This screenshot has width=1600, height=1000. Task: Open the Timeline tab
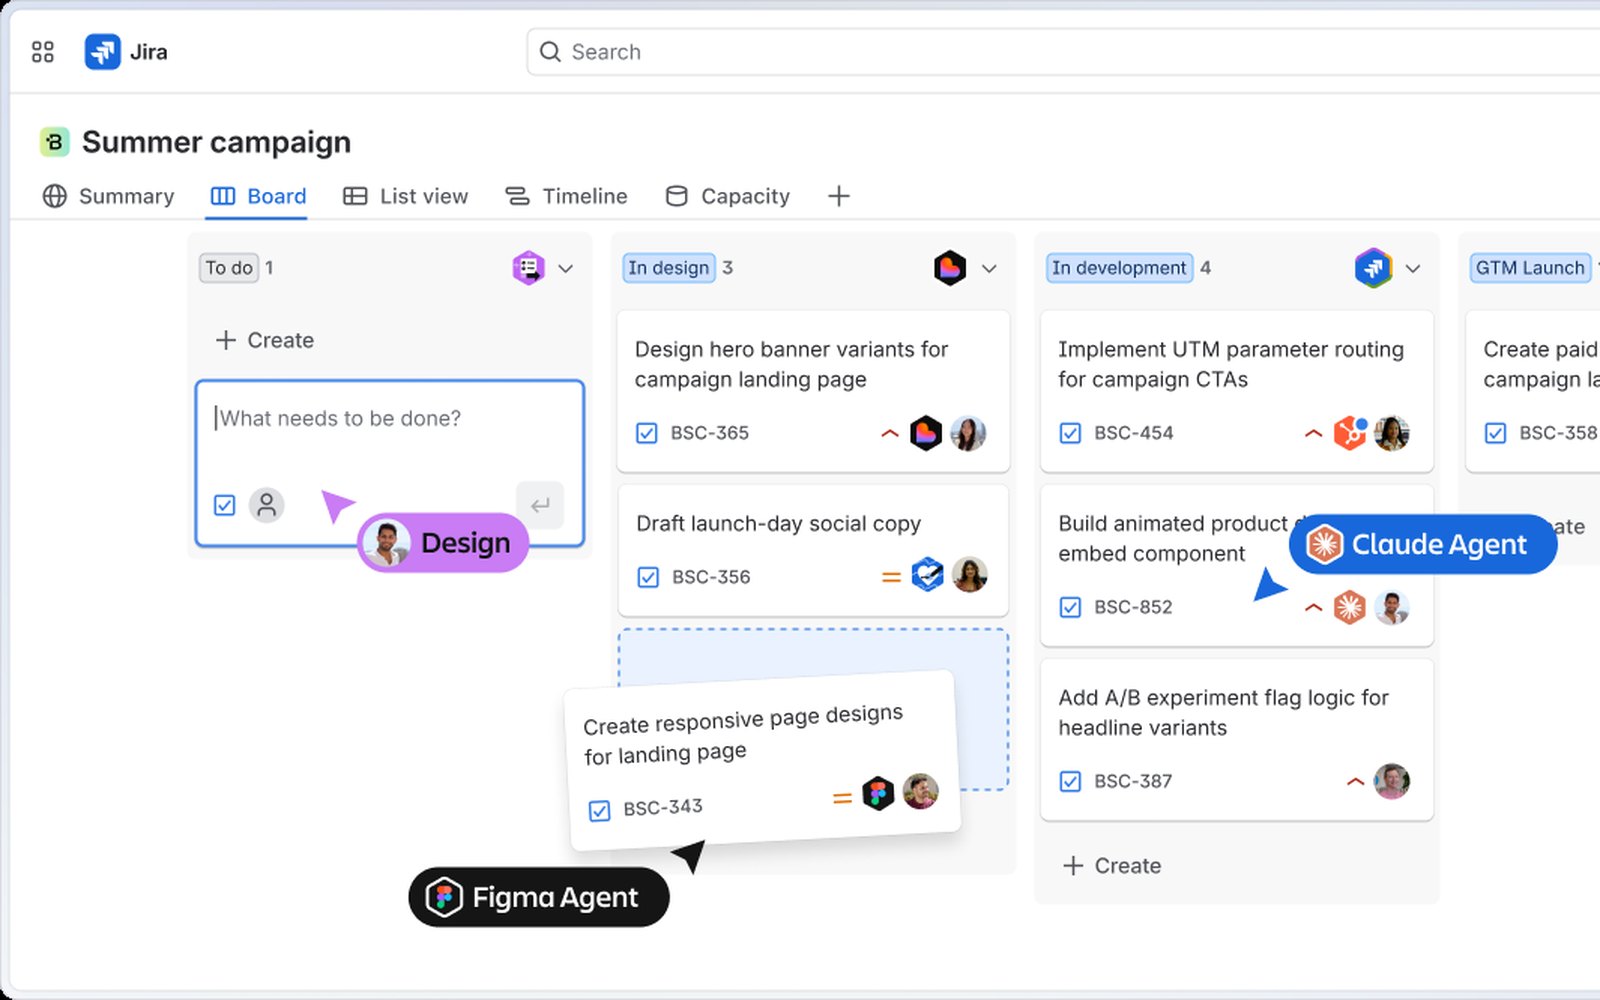coord(566,196)
